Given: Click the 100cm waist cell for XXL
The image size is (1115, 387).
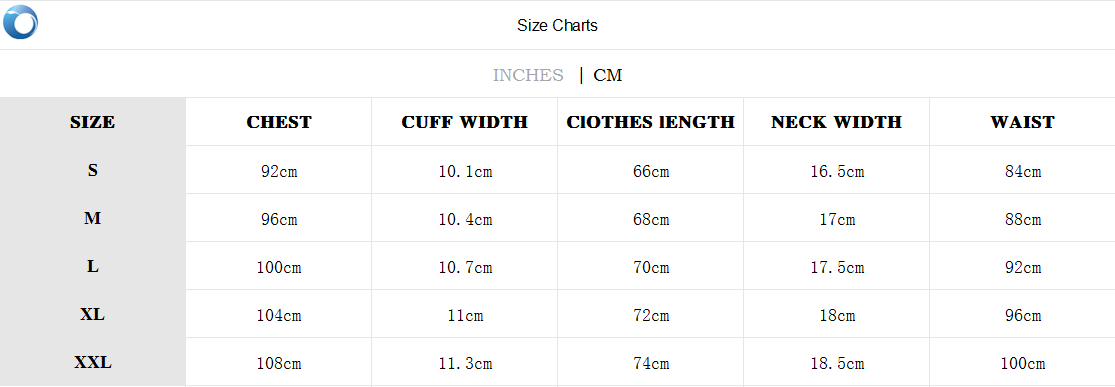Looking at the screenshot, I should pyautogui.click(x=1023, y=364).
